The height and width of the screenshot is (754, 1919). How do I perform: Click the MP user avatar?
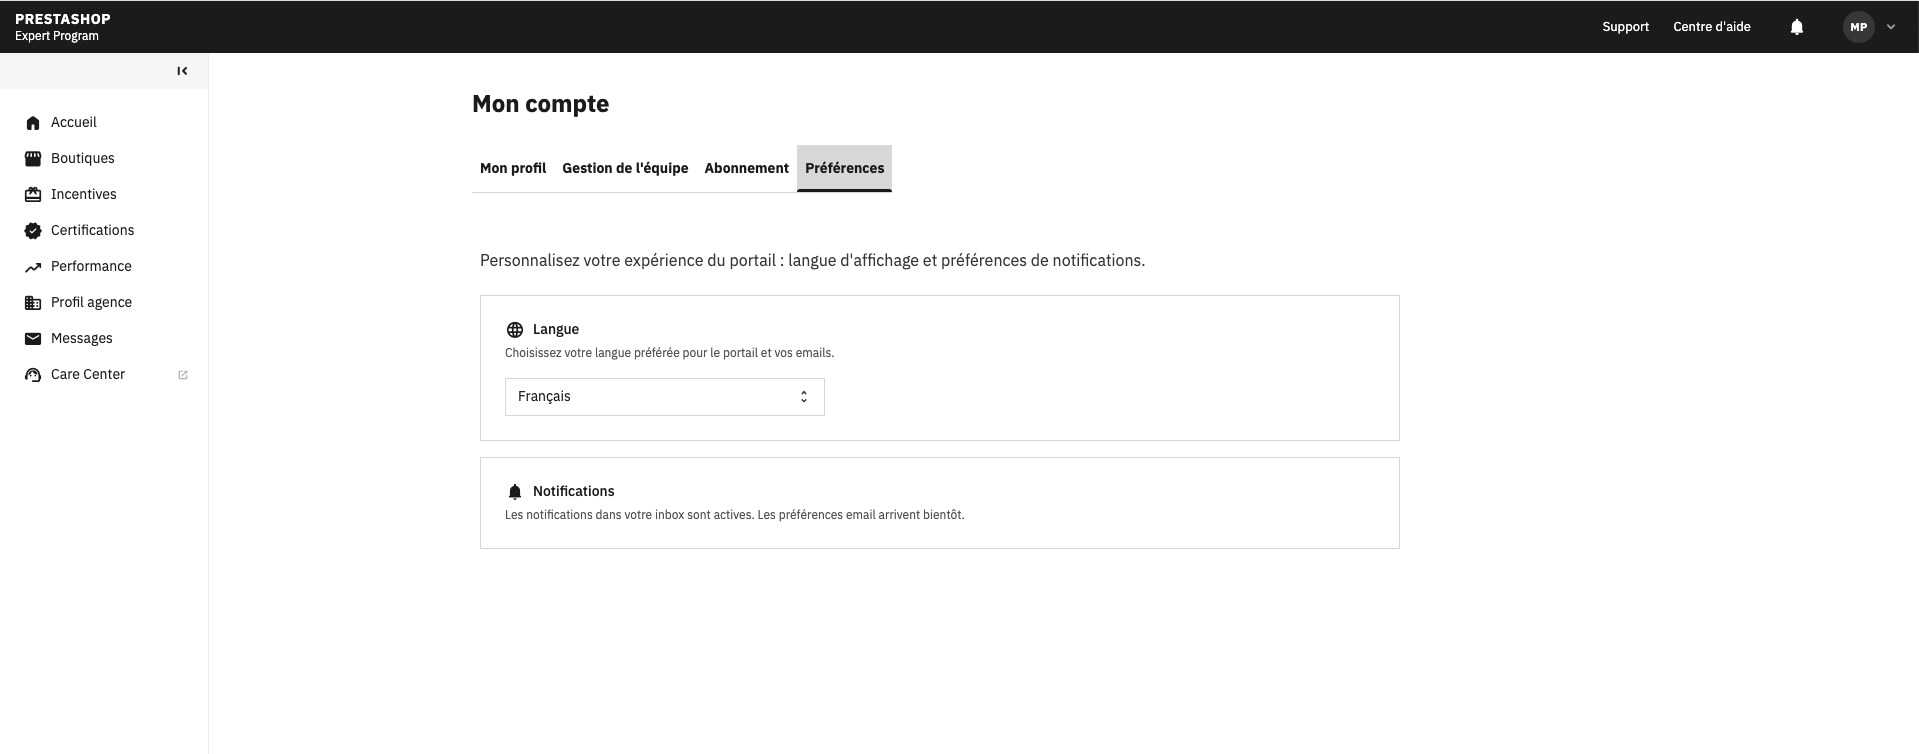(1859, 27)
